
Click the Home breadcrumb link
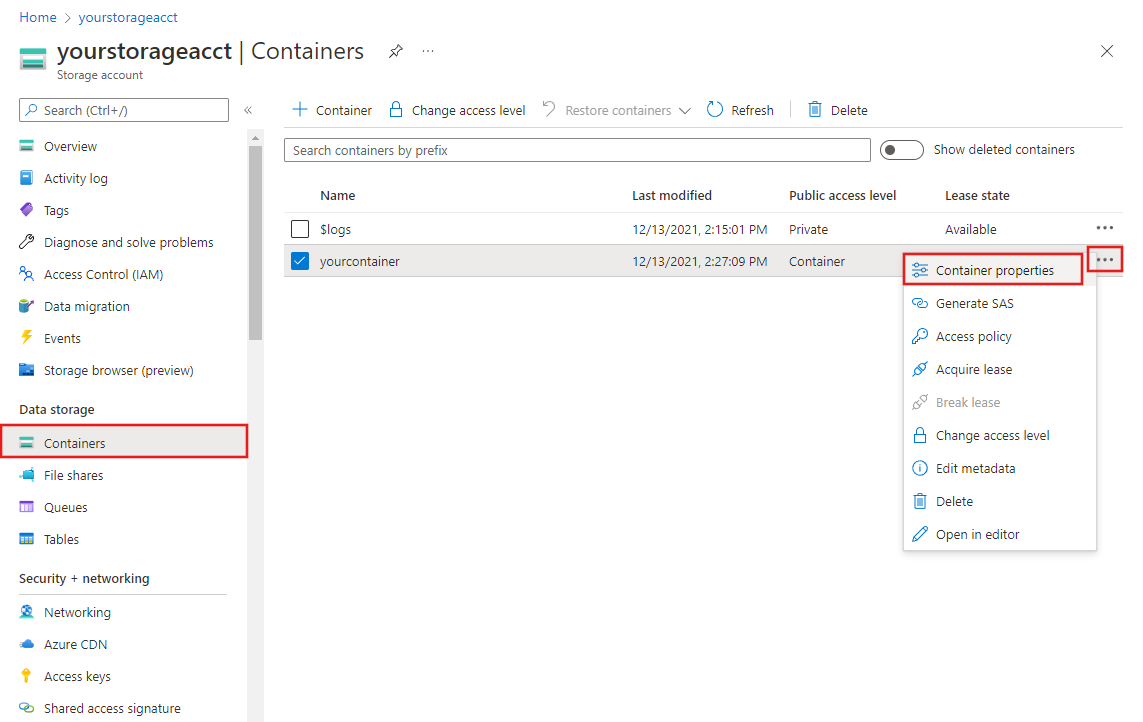pos(38,18)
